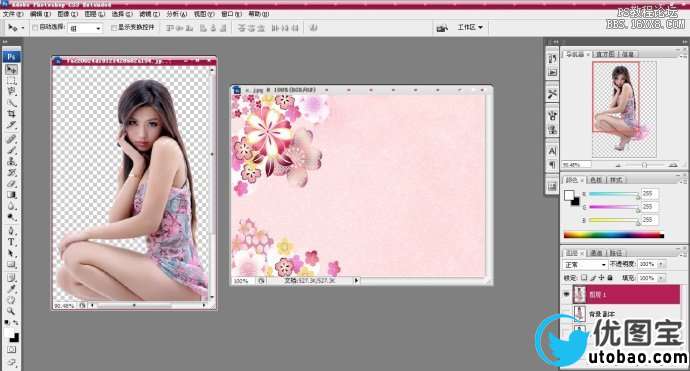This screenshot has width=690, height=371.
Task: Toggle lock all padlock icon
Action: (610, 278)
